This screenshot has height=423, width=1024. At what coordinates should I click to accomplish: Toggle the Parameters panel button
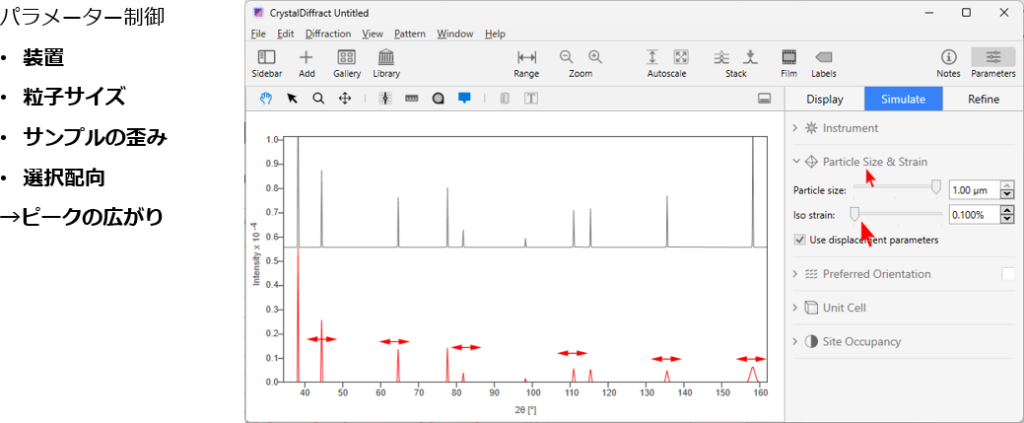point(993,58)
